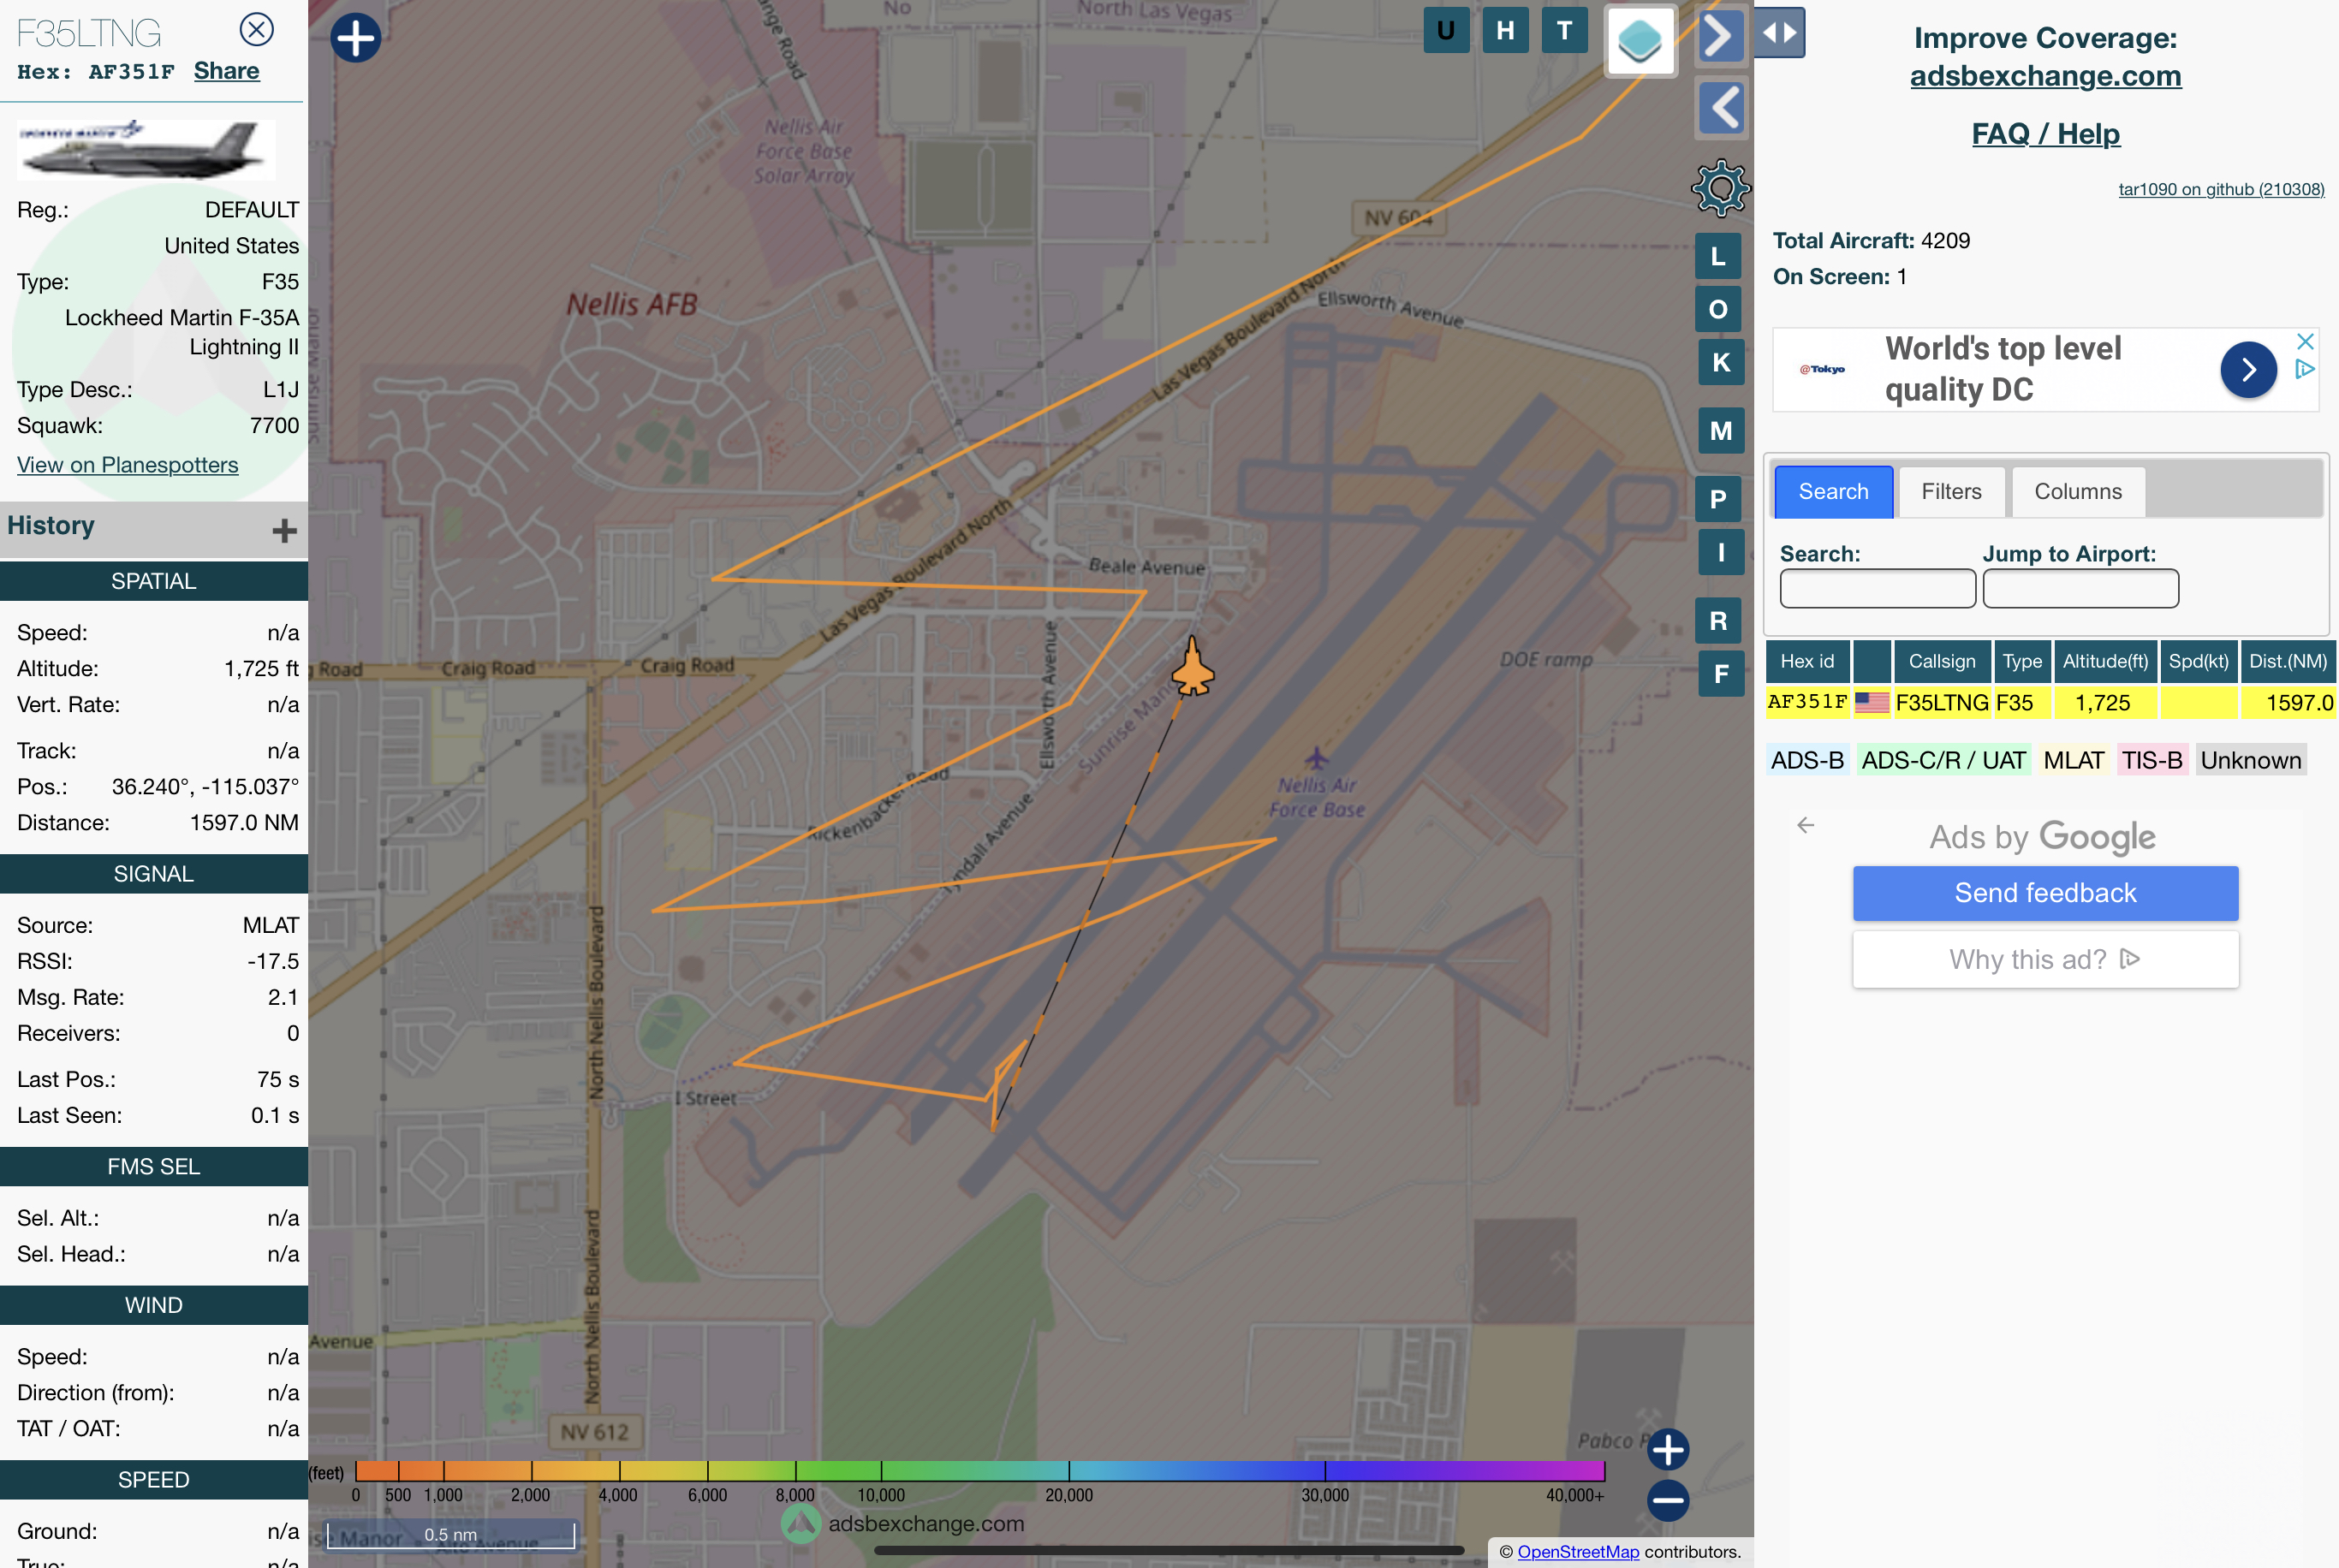Click the R map button
The height and width of the screenshot is (1568, 2339).
1718,621
